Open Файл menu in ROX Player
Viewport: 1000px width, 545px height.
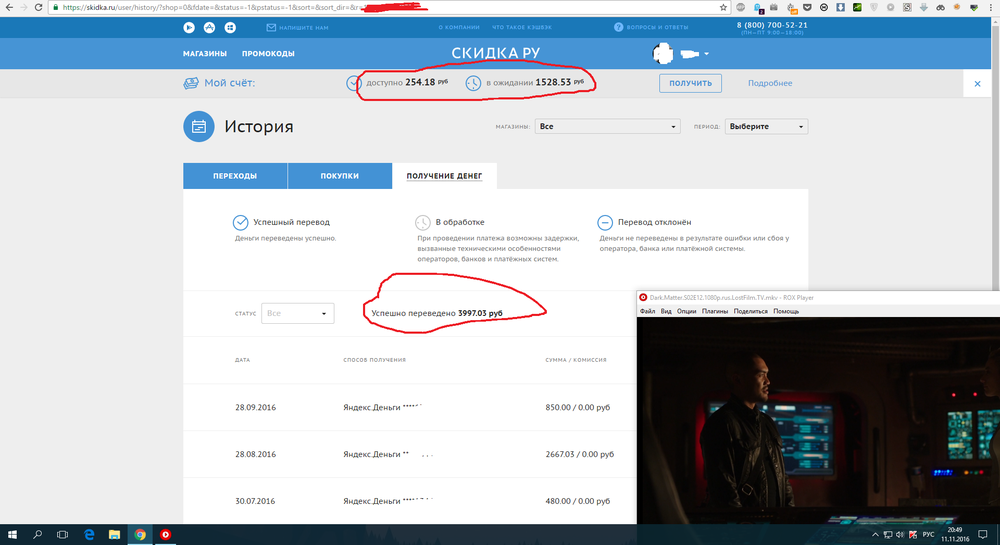pos(647,311)
